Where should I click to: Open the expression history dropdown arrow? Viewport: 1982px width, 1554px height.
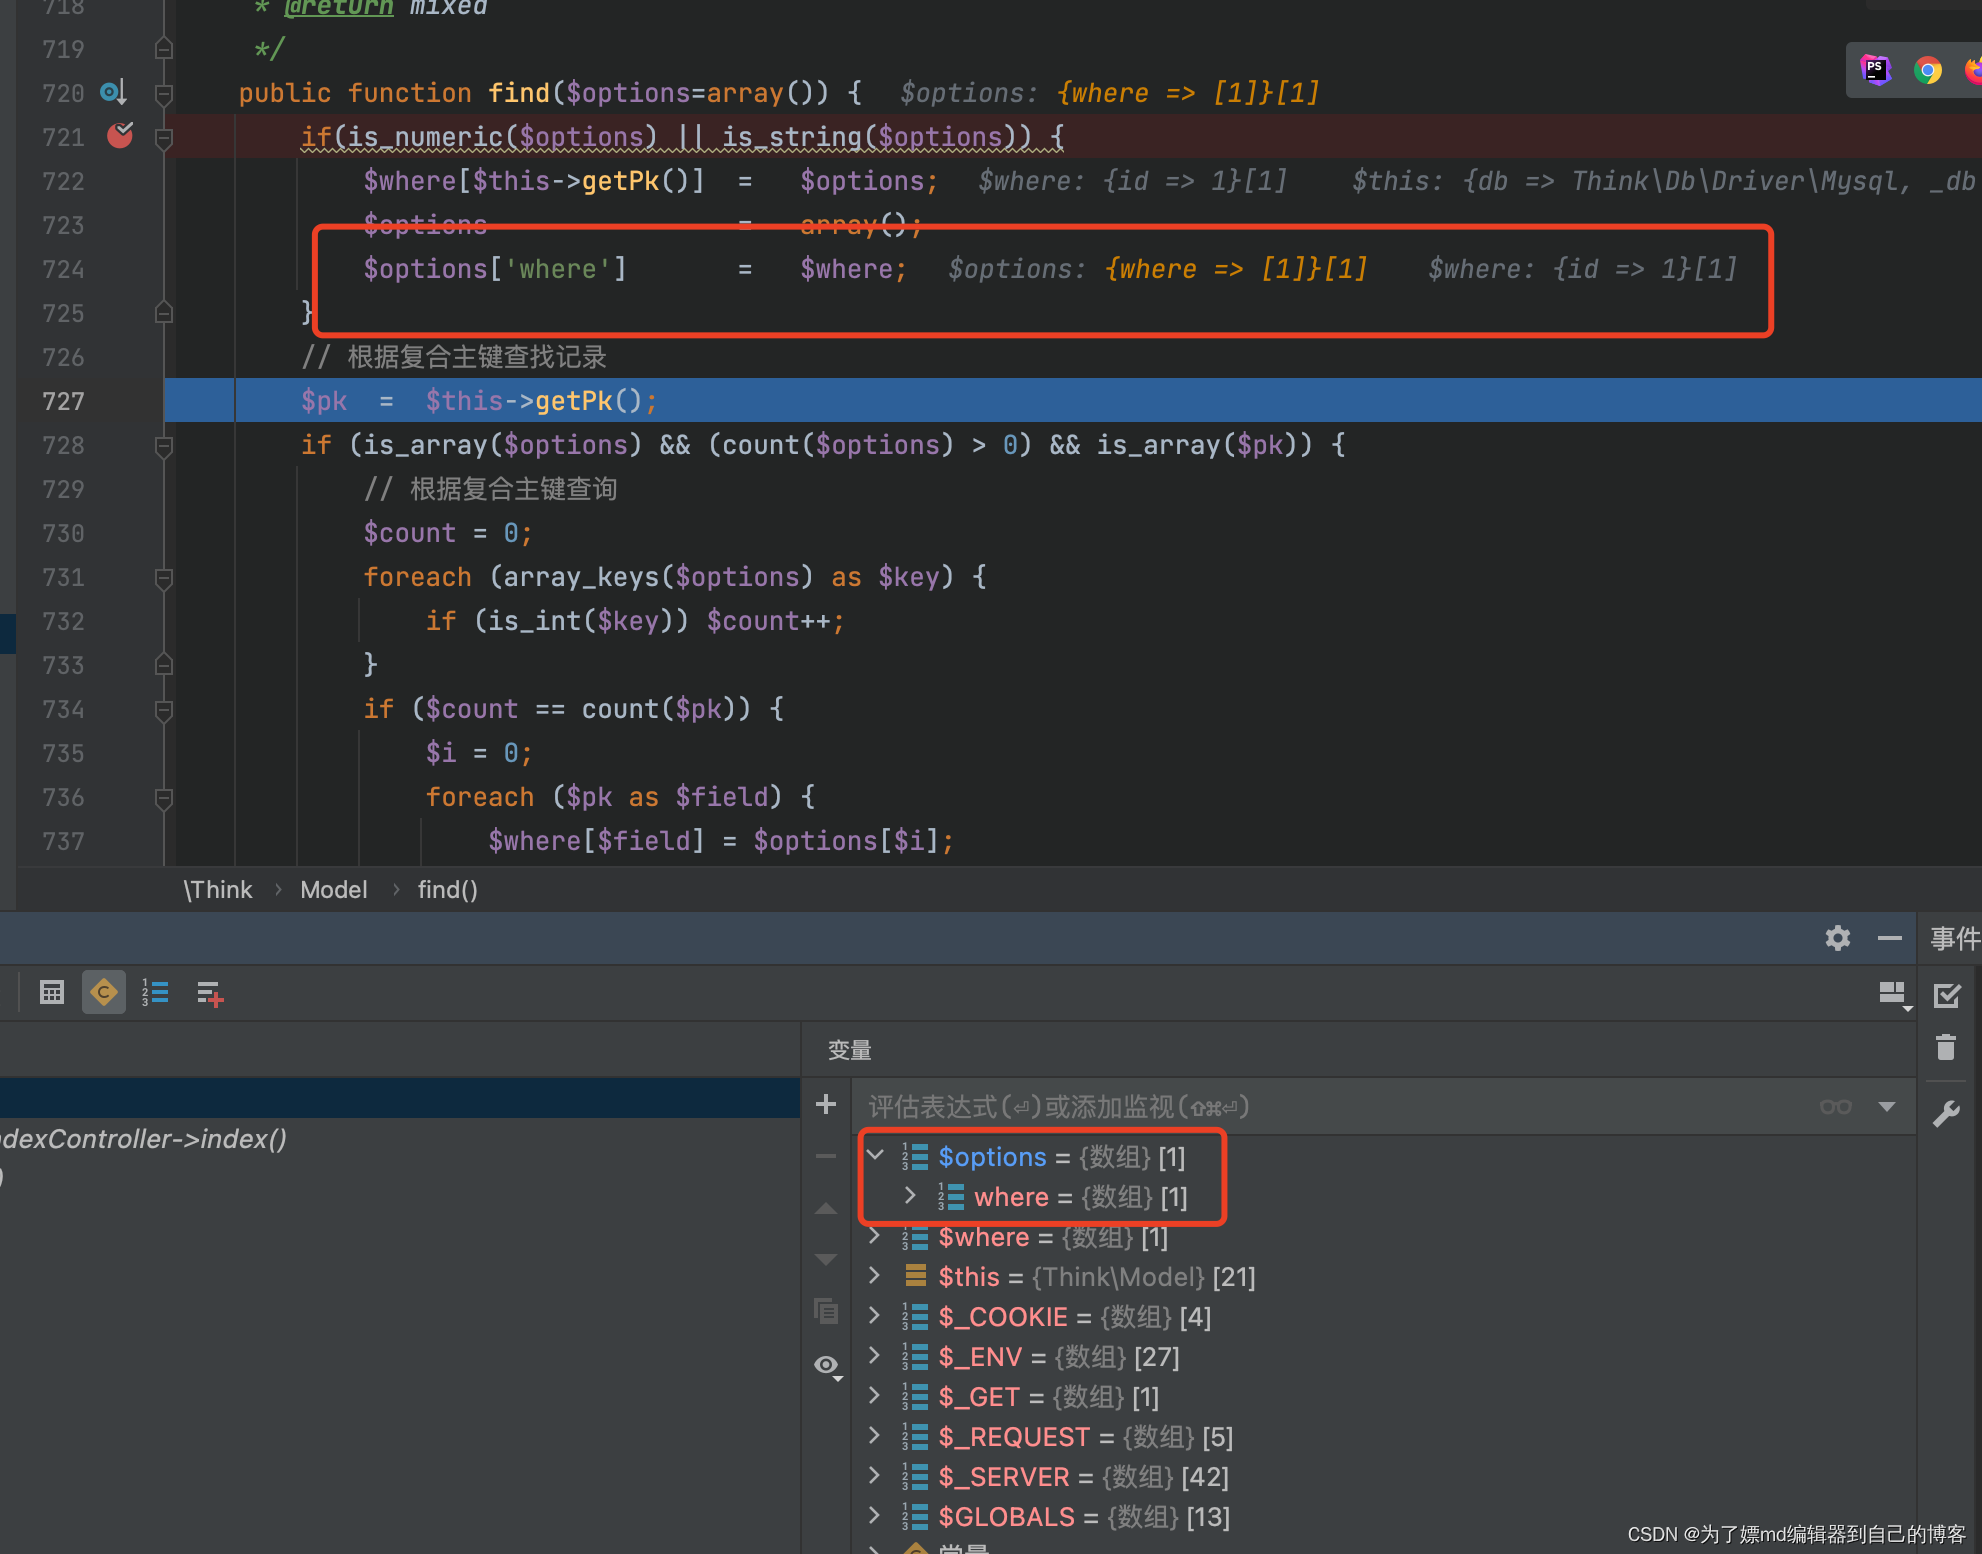point(1887,1107)
